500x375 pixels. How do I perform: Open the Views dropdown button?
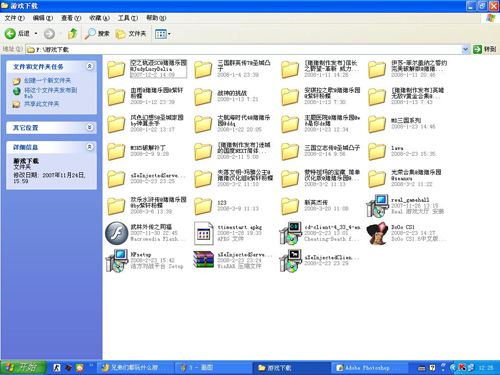point(163,34)
